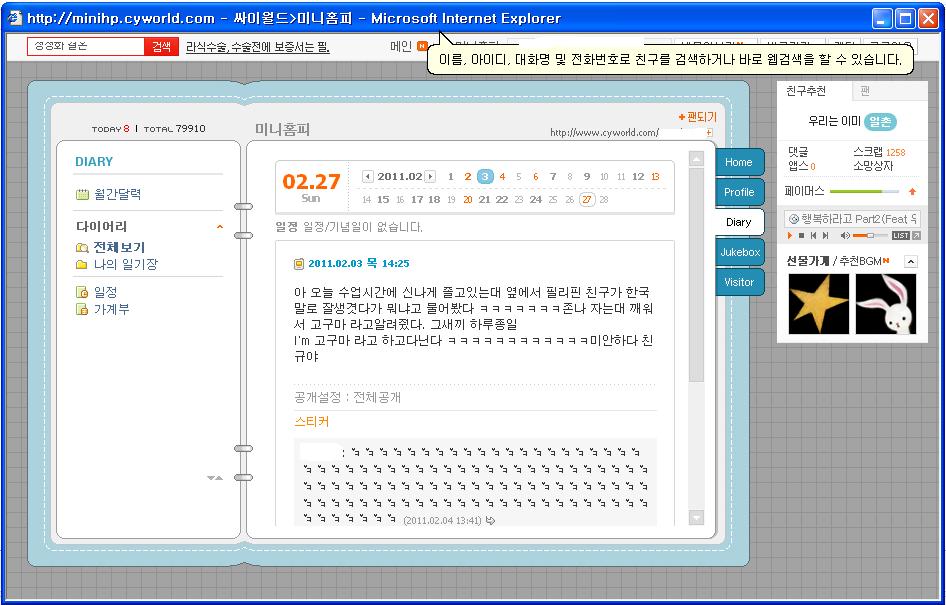Click the diary entry note icon beside 2011.02.03
This screenshot has width=946, height=605.
(x=299, y=264)
